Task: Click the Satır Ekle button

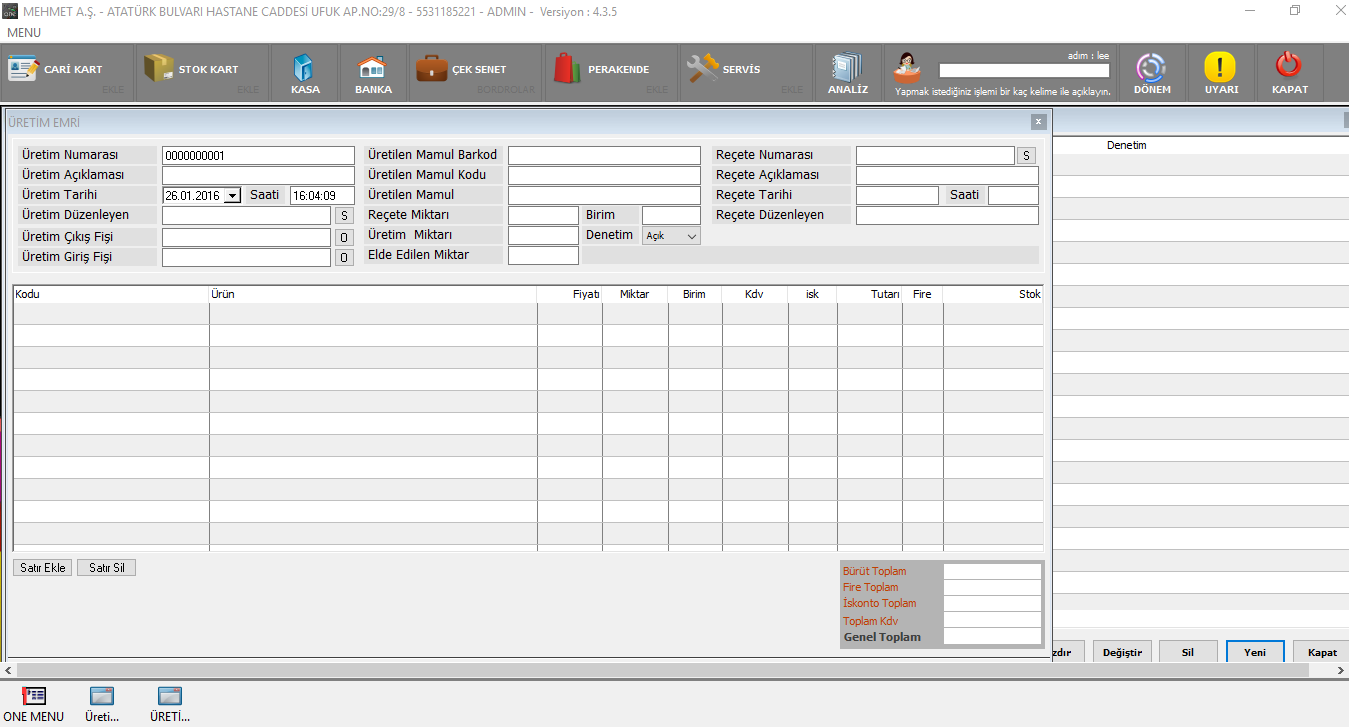Action: (x=42, y=568)
